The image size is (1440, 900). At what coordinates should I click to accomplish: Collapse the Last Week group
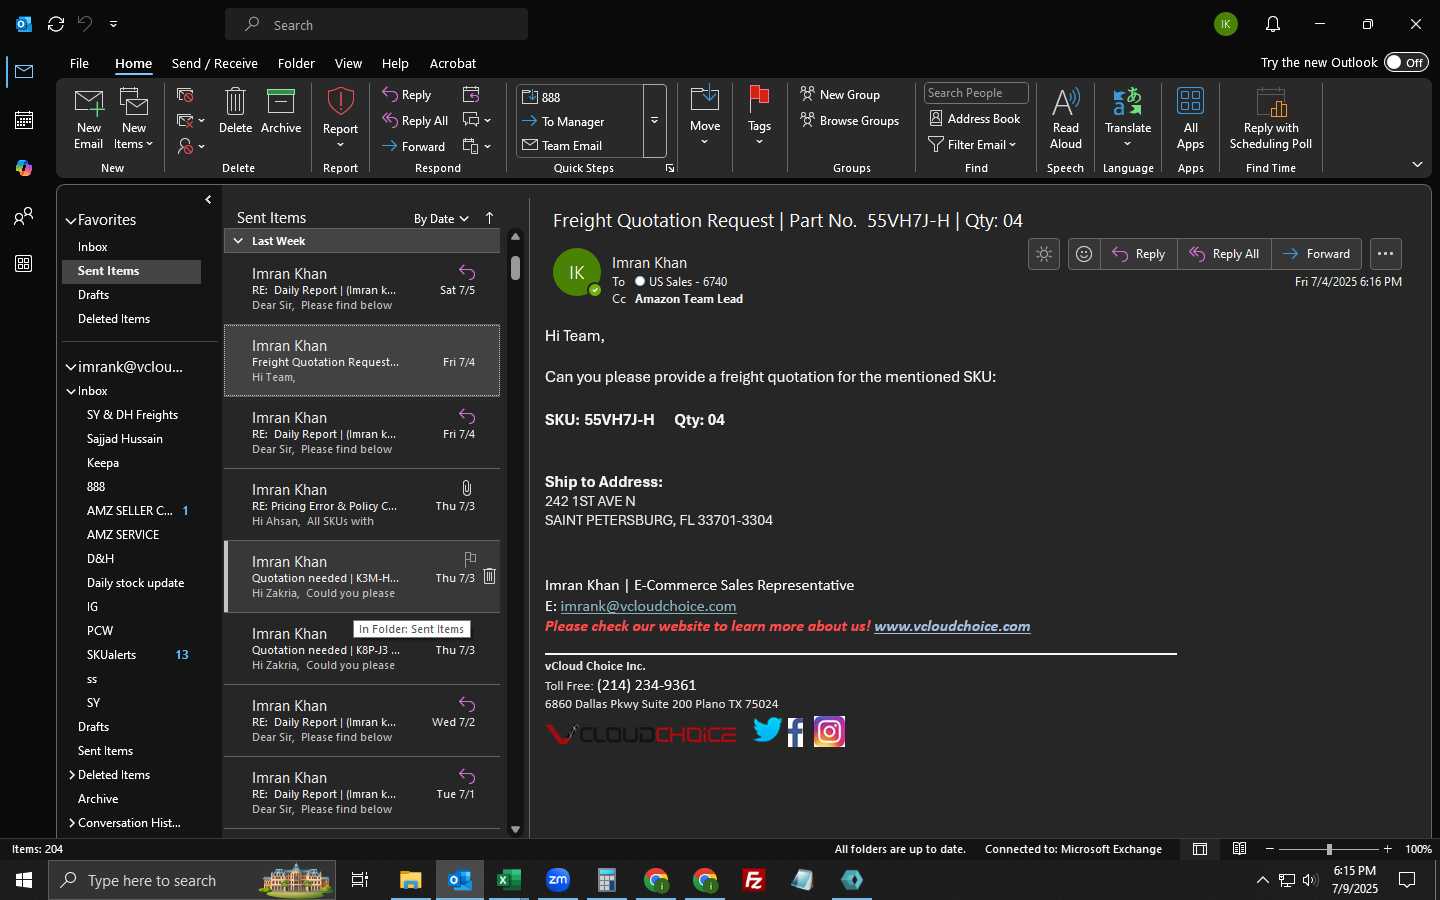click(x=238, y=241)
